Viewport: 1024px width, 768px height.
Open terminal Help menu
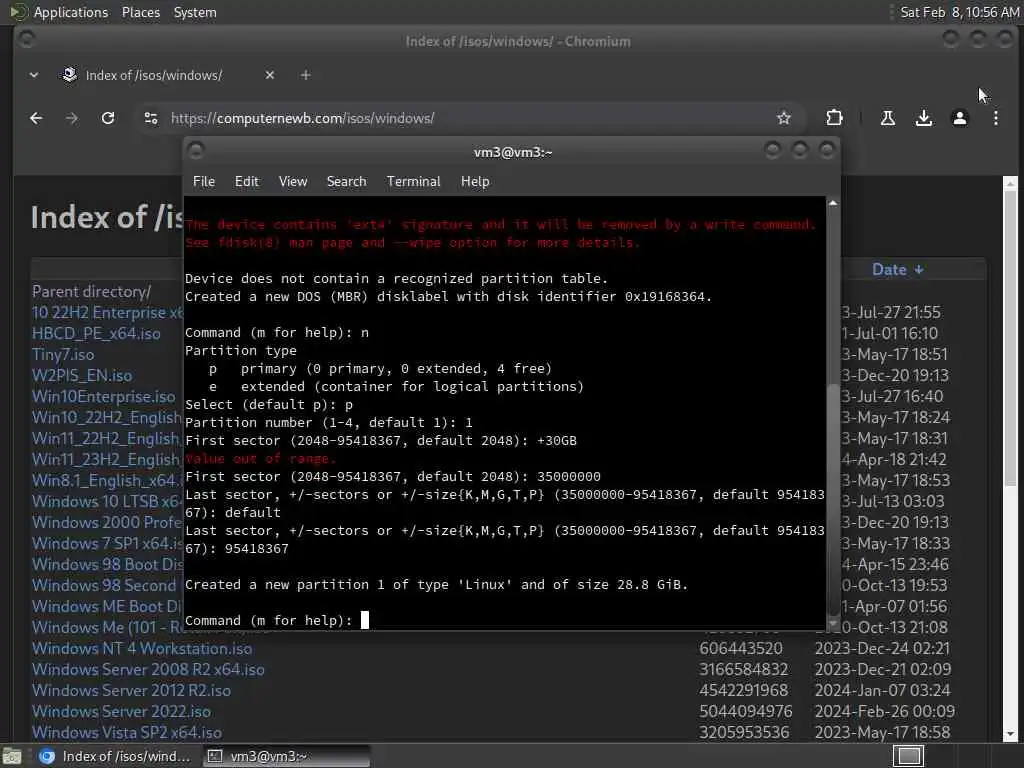pyautogui.click(x=475, y=182)
